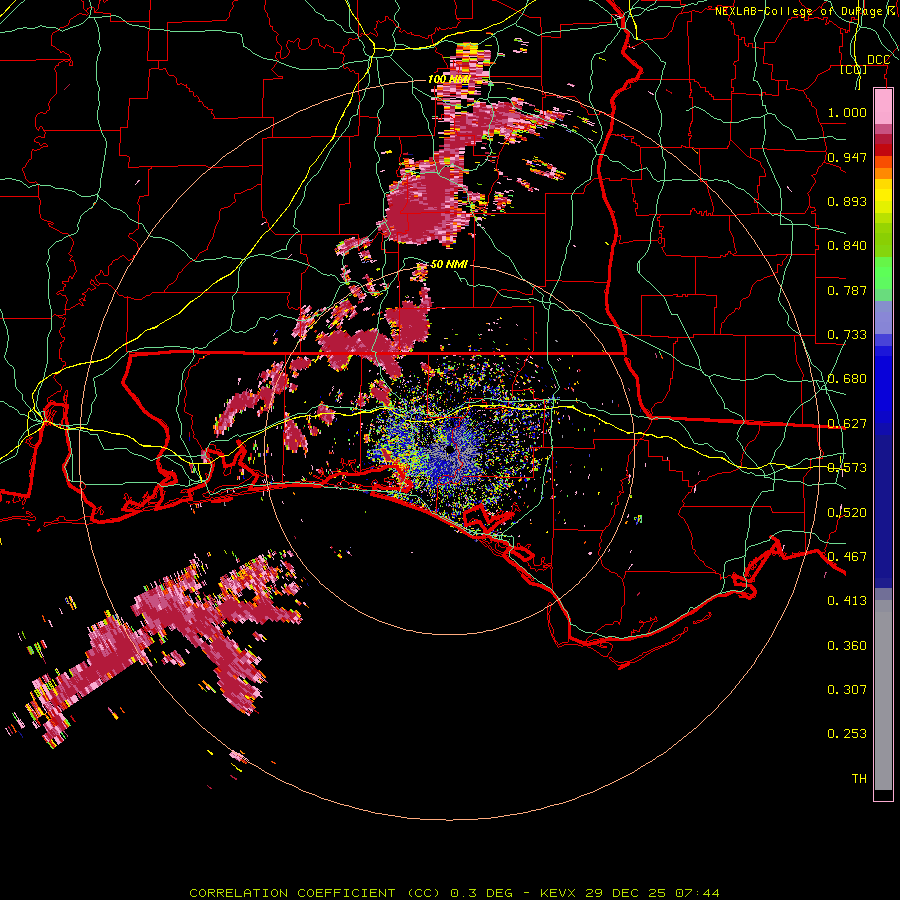
Task: Pick the bright green color bar segment
Action: (883, 274)
